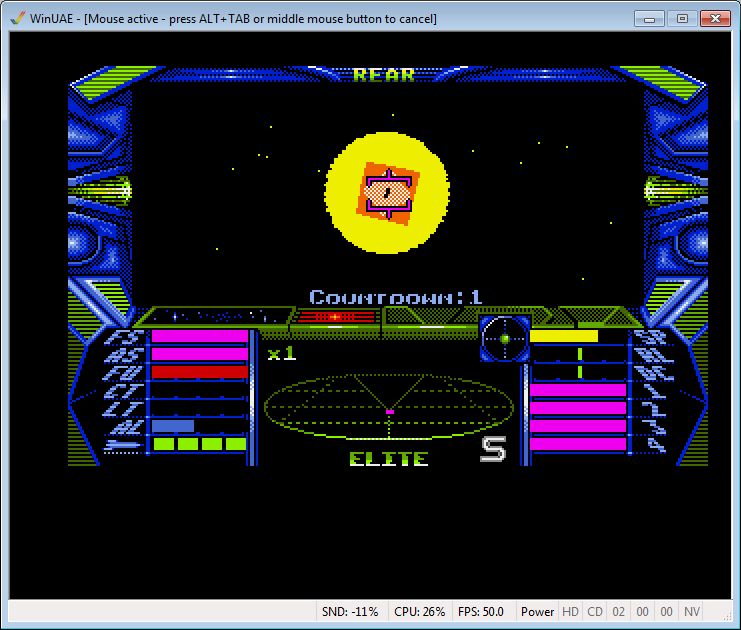Click the large S station indicator
741x630 pixels.
pos(493,449)
